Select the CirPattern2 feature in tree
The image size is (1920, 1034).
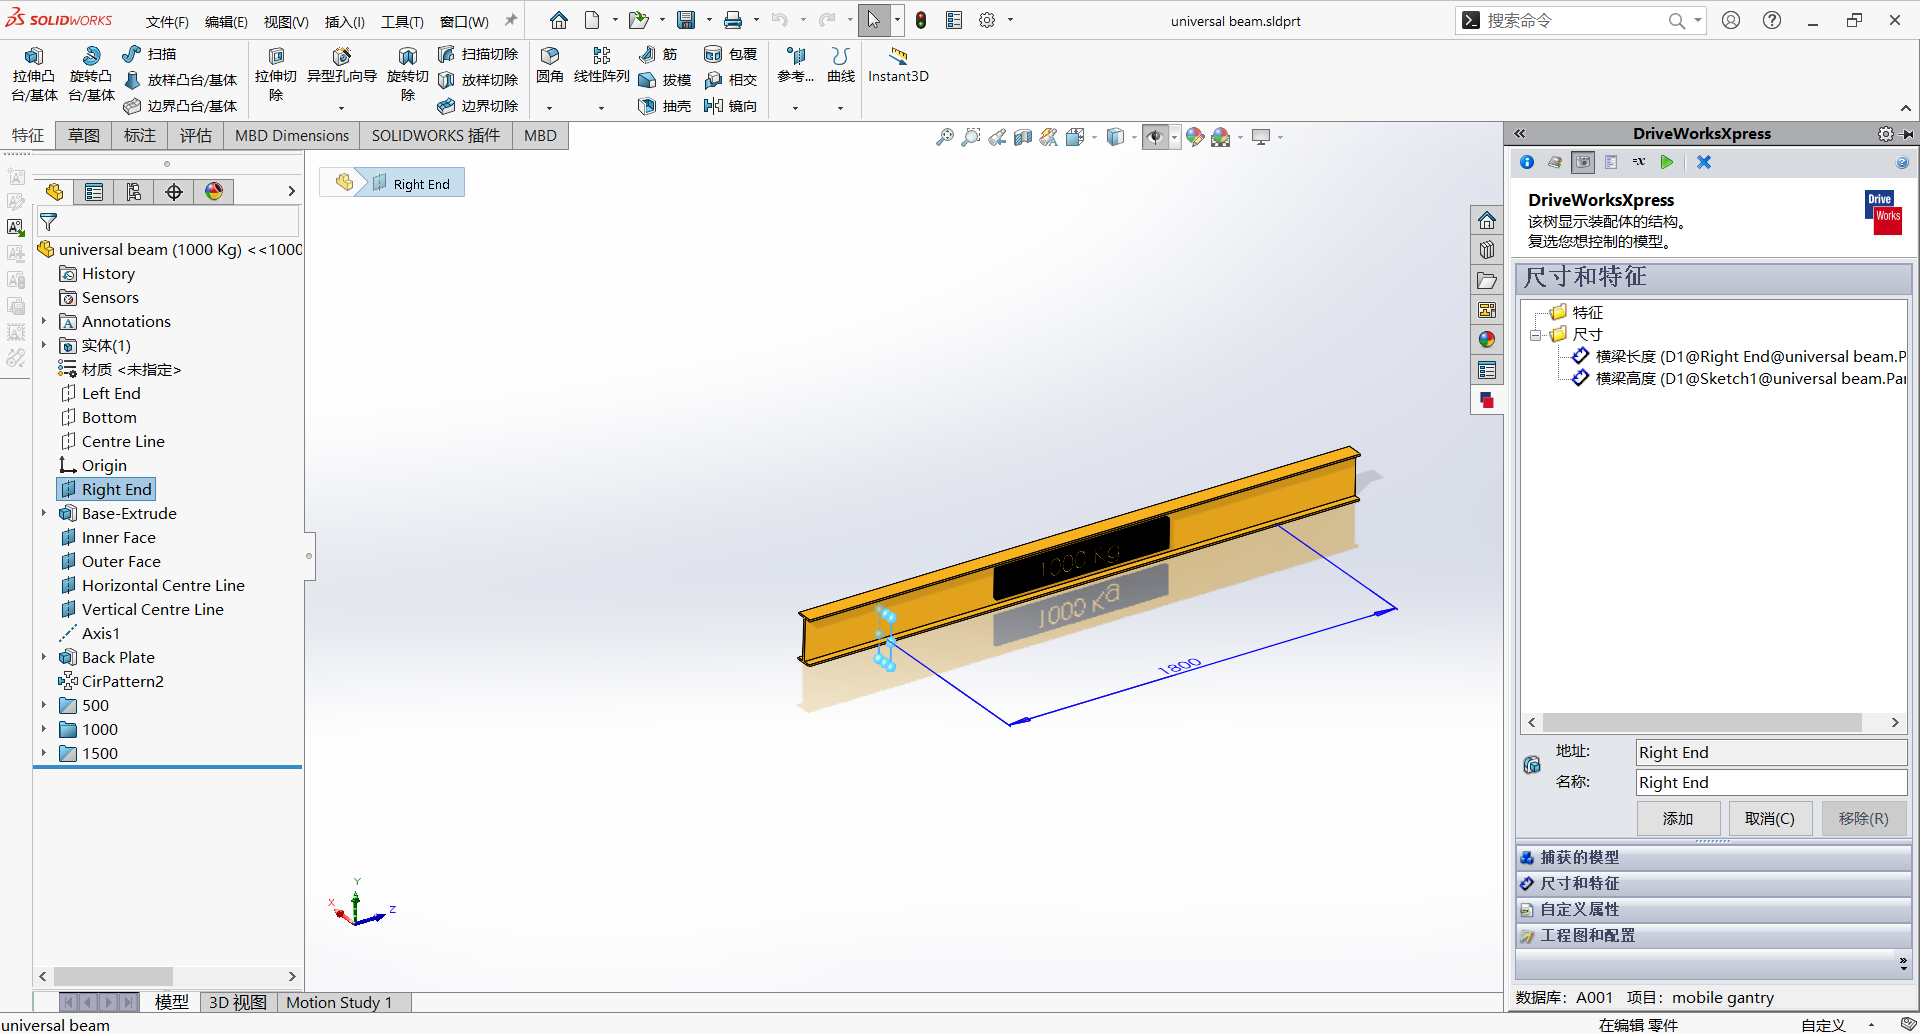click(112, 681)
